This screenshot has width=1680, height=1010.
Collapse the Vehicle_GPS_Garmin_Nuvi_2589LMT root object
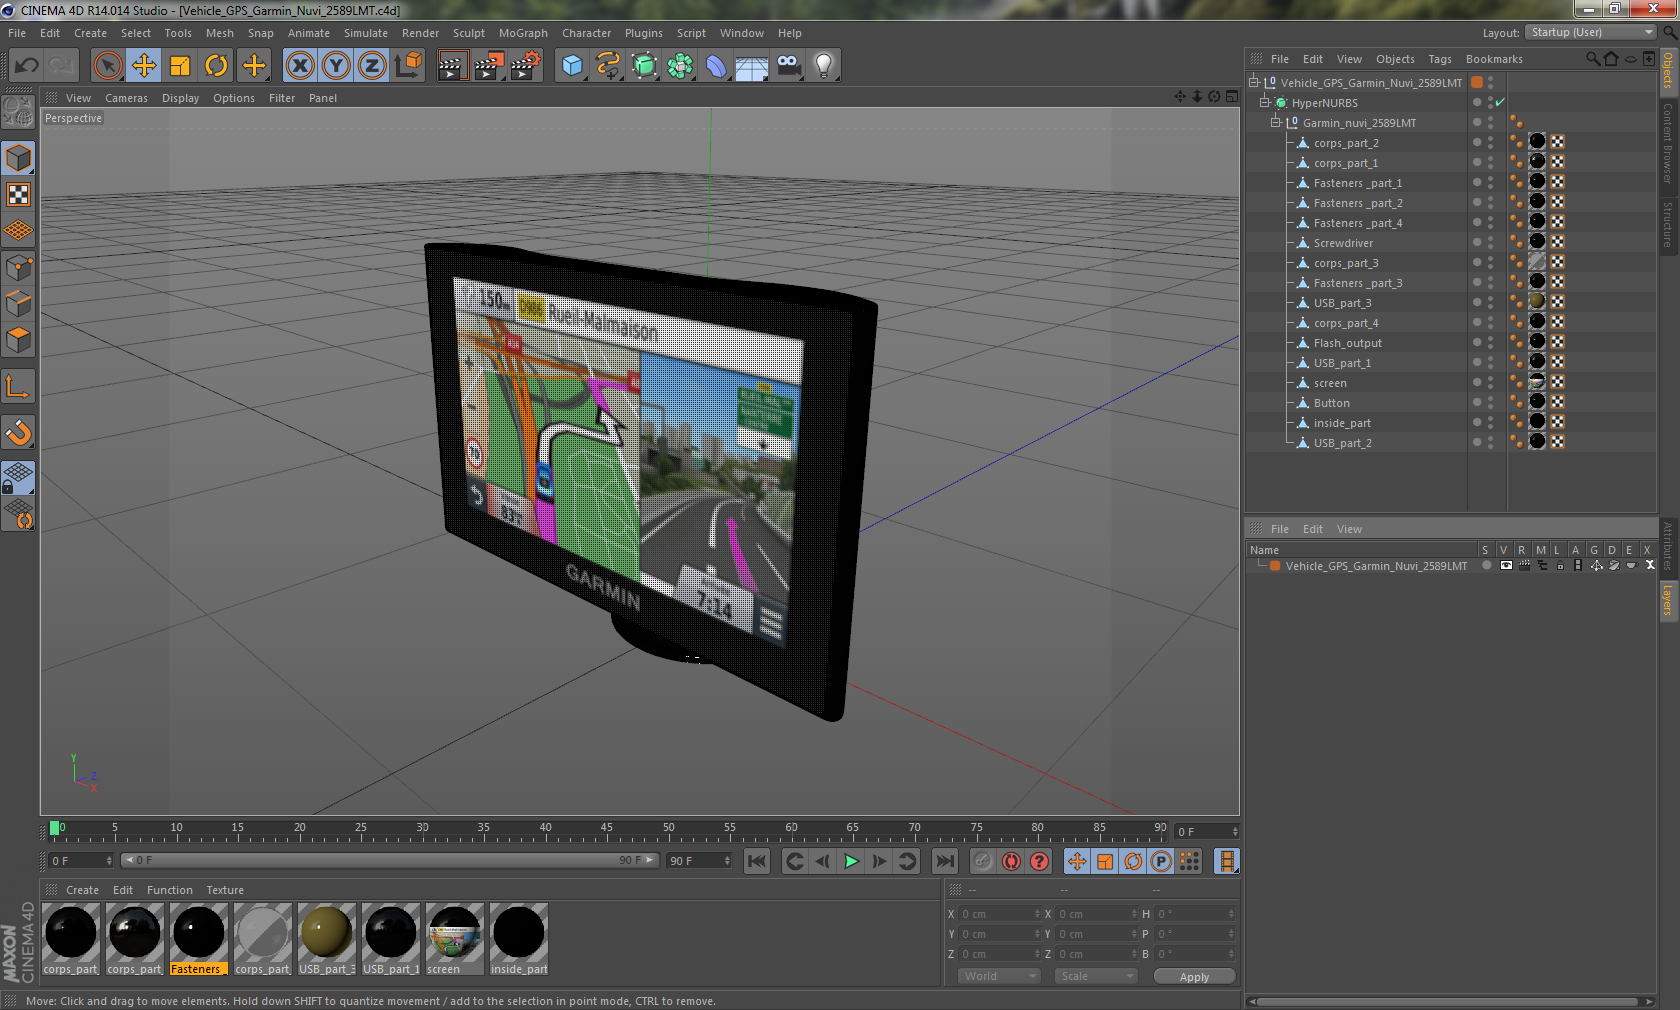tap(1254, 82)
